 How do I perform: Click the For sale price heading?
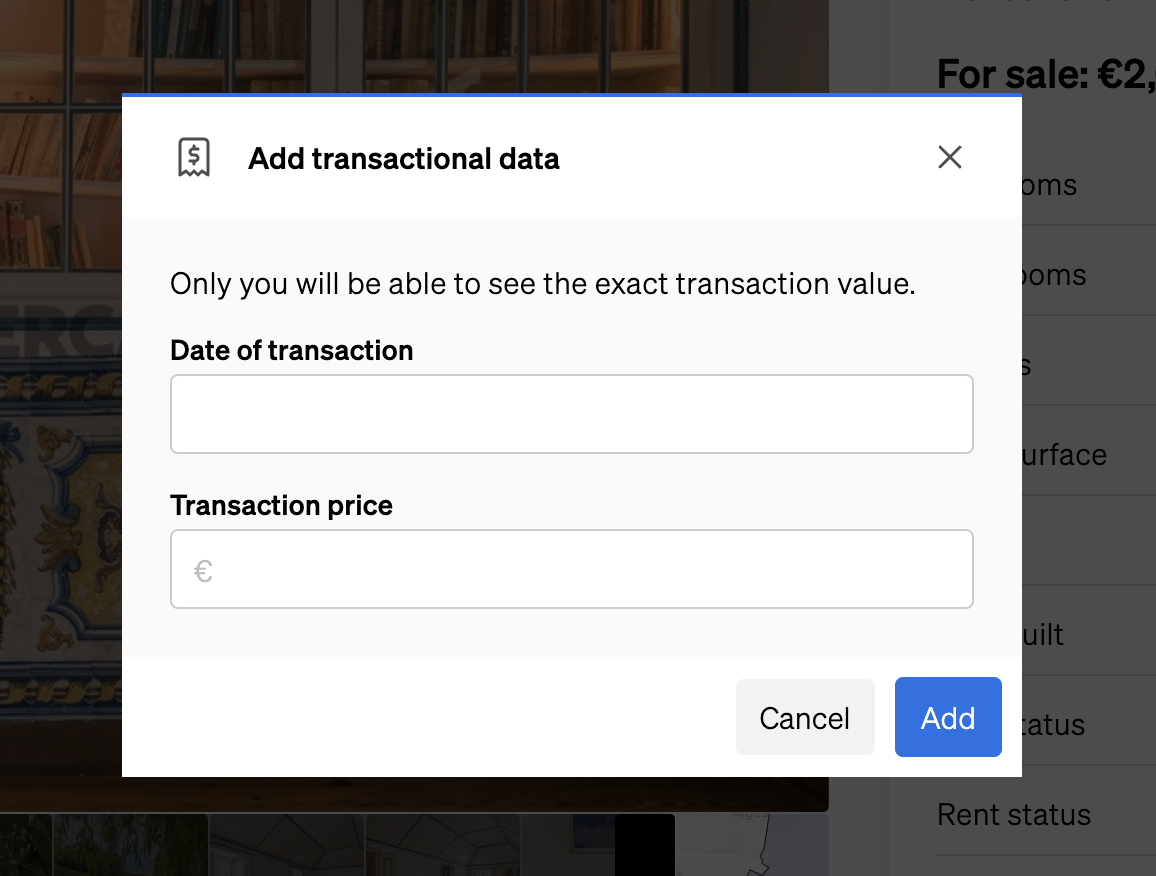[x=1045, y=73]
